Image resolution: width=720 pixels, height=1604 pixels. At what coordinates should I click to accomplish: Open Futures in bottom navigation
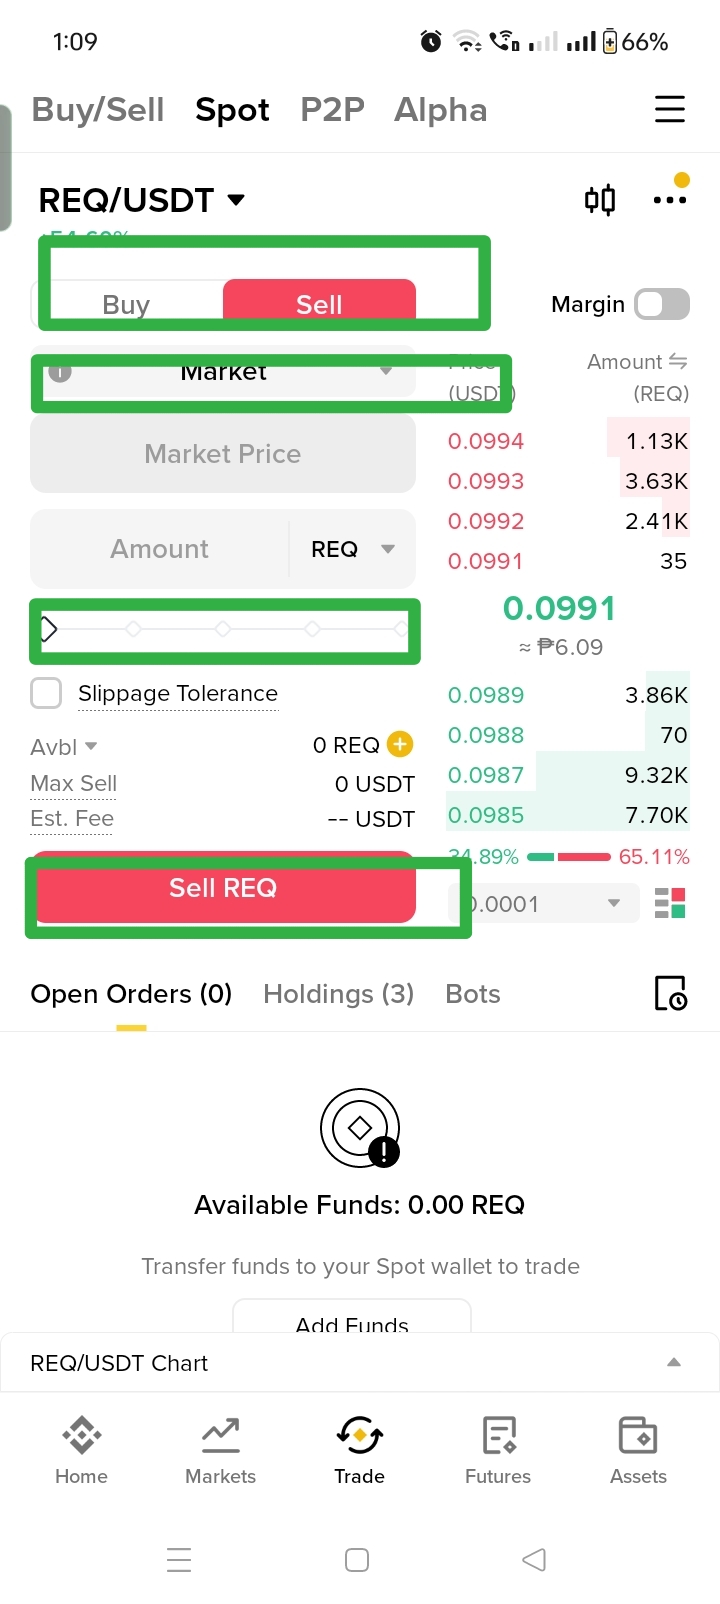click(498, 1450)
